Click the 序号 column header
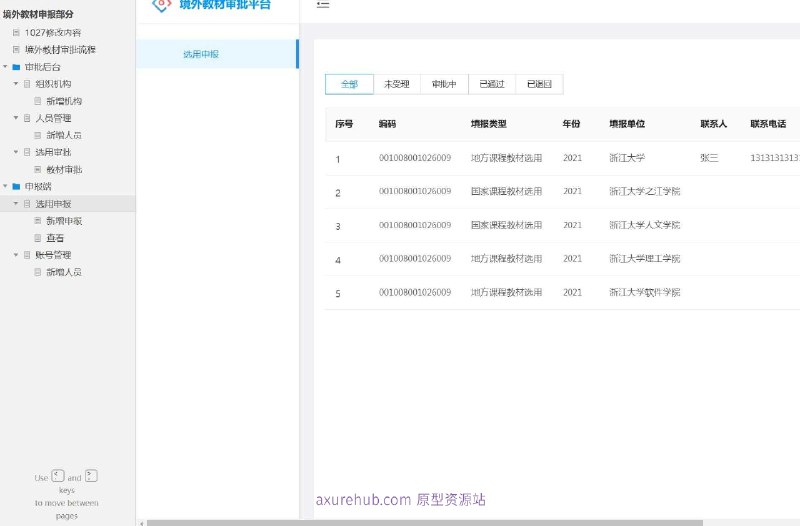The image size is (800, 526). pos(344,124)
